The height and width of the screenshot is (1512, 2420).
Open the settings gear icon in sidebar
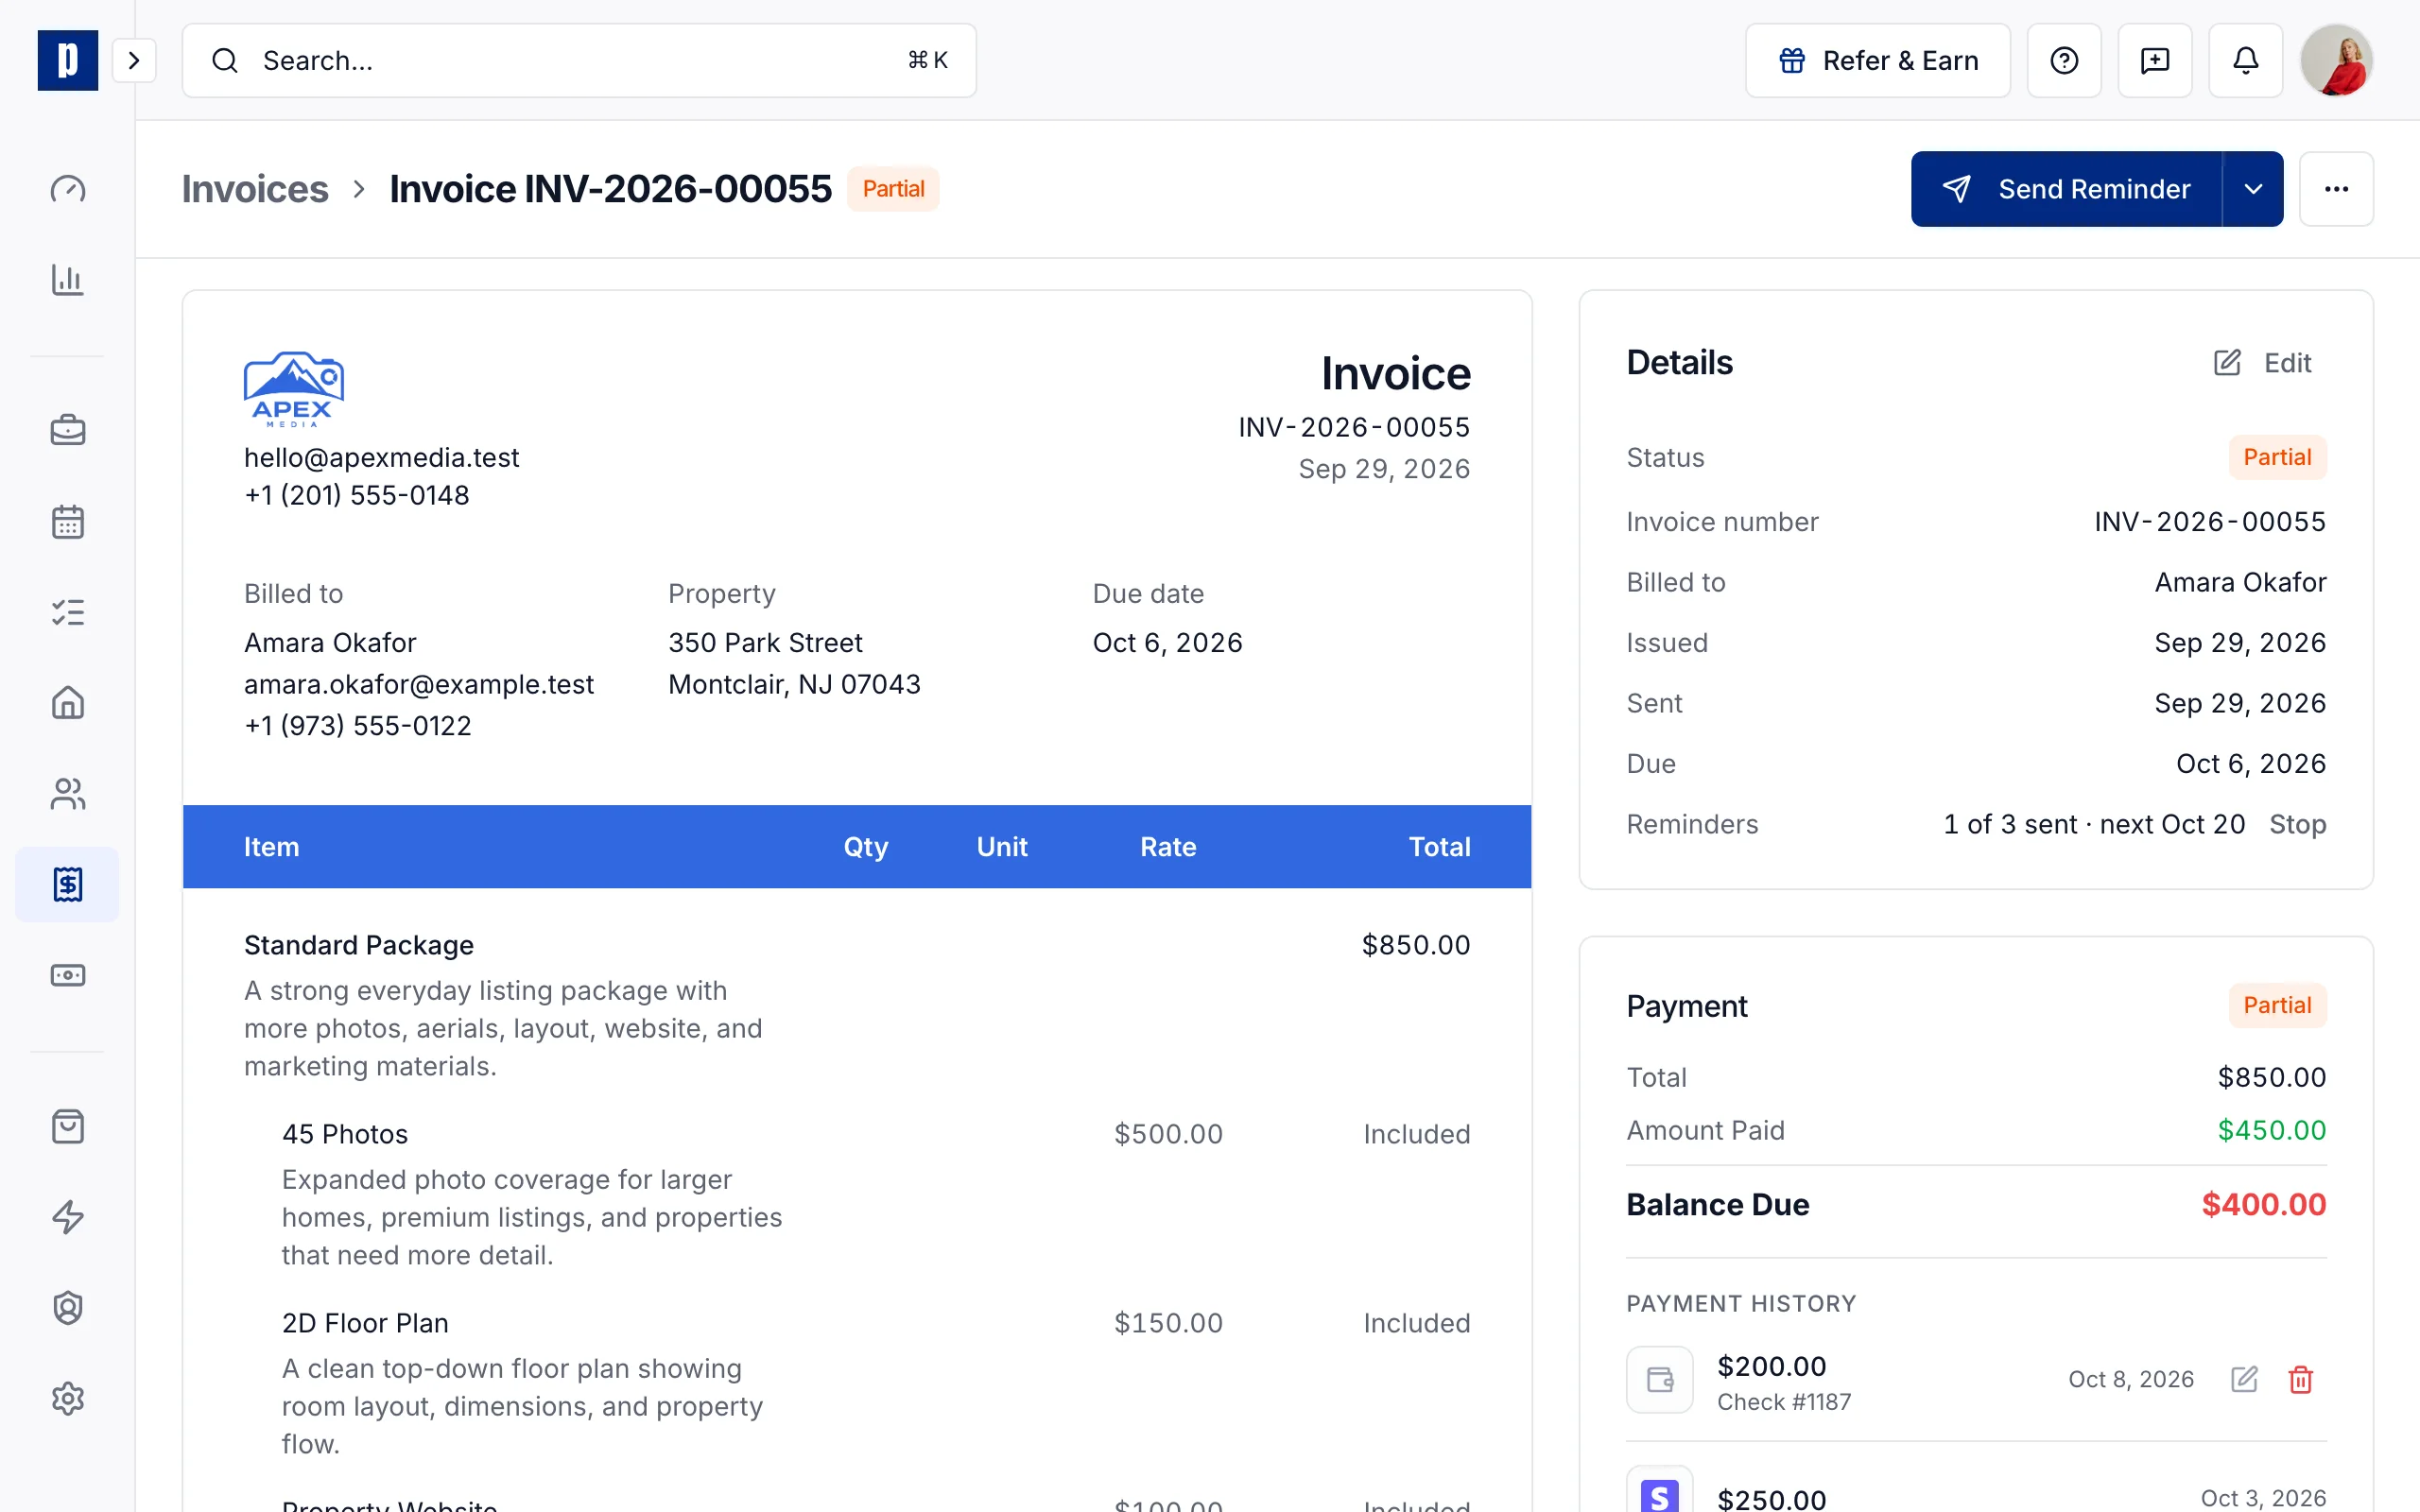tap(67, 1398)
